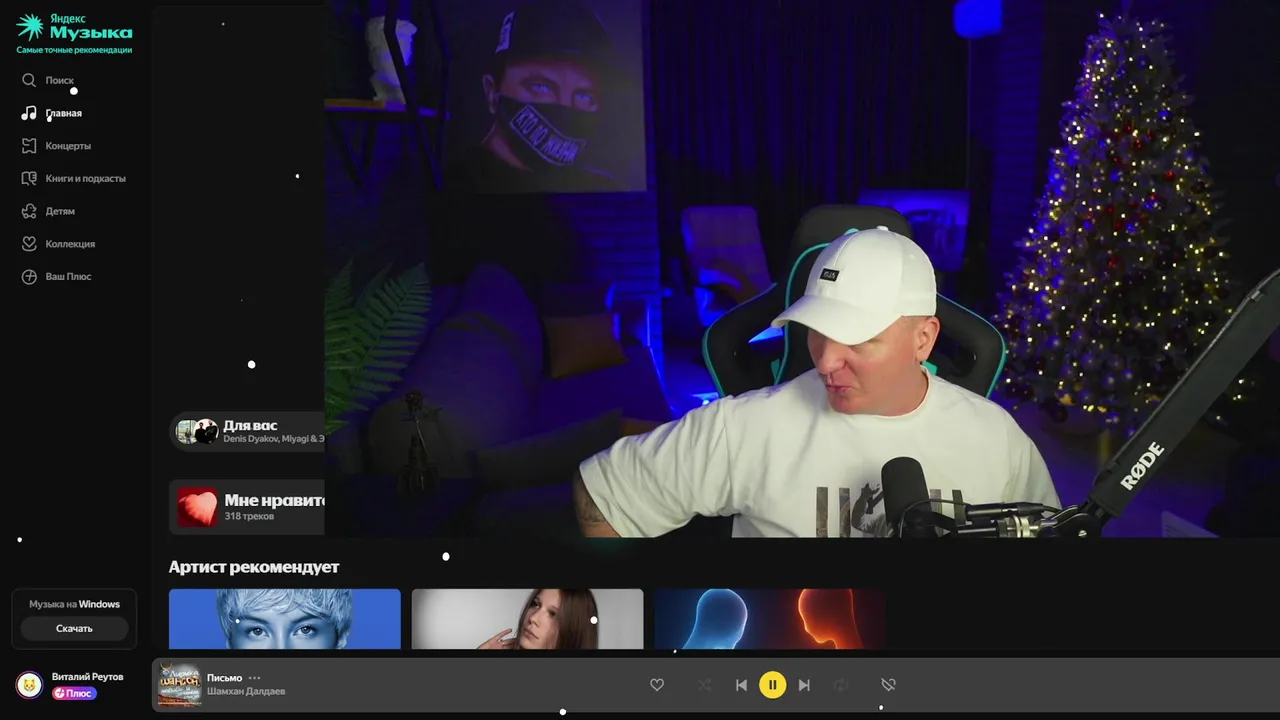1280x720 pixels.
Task: Click the Скачать button
Action: (x=74, y=628)
